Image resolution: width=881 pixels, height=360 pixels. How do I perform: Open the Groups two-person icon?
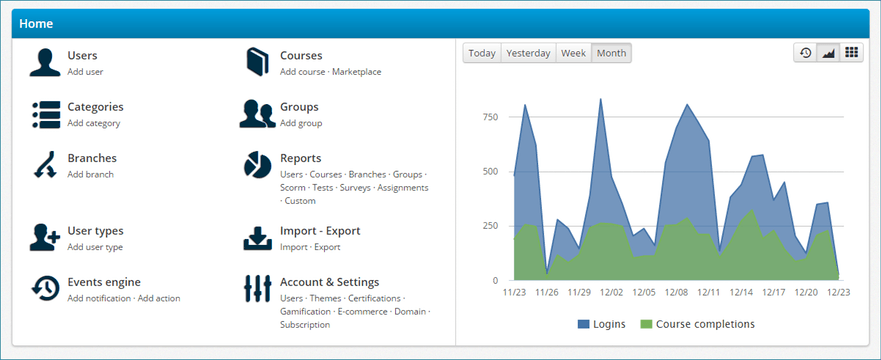point(257,114)
